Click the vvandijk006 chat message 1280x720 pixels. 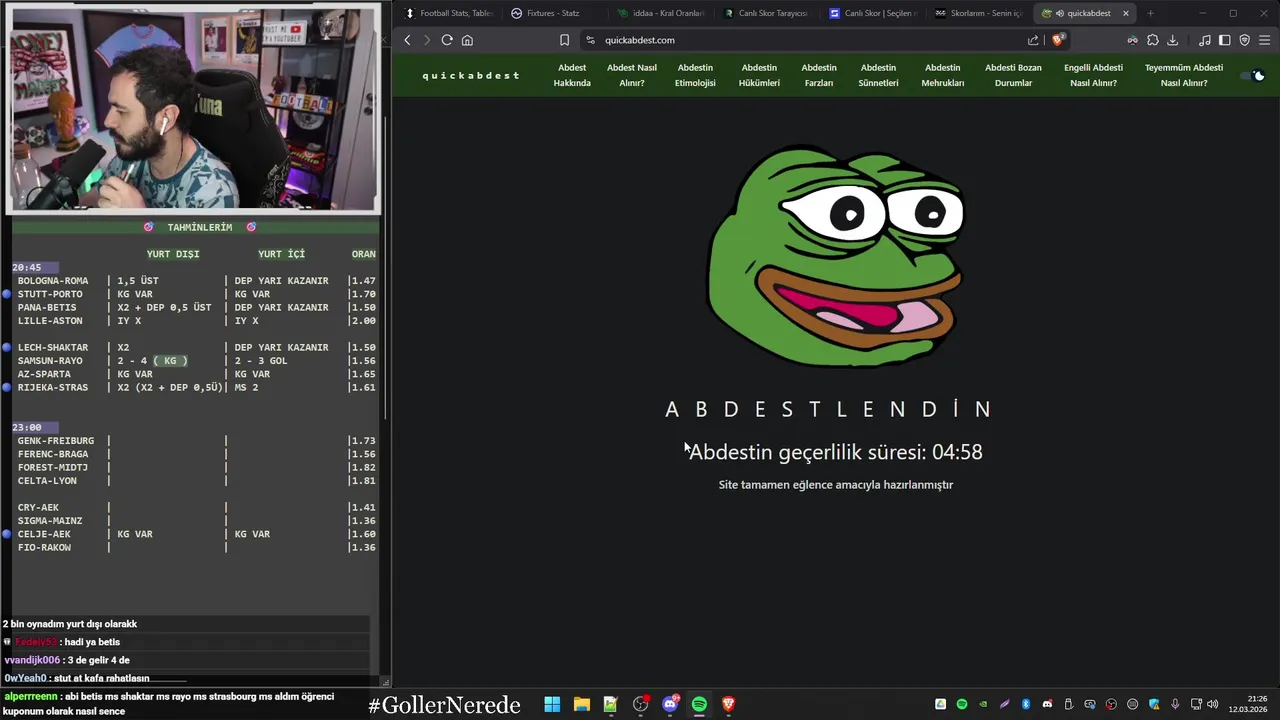(x=67, y=660)
